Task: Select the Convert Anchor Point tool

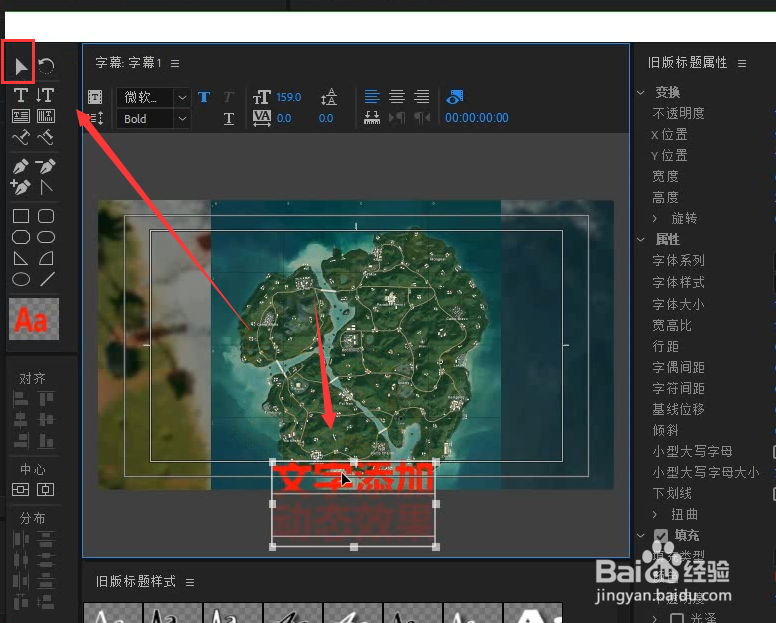Action: [x=46, y=187]
